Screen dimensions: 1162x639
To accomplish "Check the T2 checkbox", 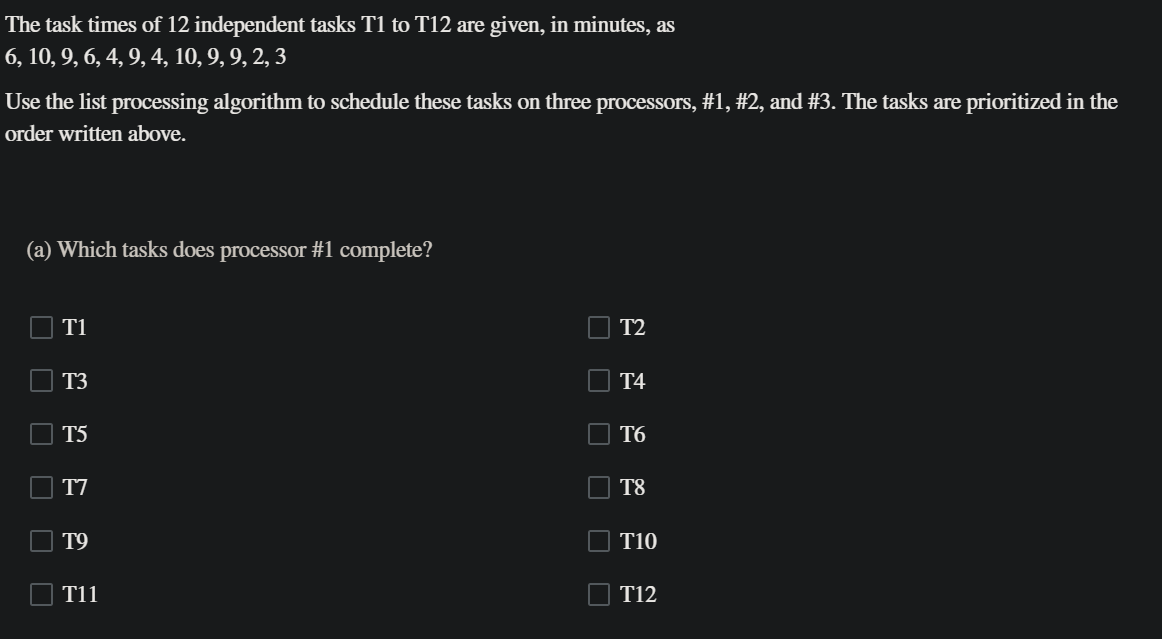I will (598, 326).
